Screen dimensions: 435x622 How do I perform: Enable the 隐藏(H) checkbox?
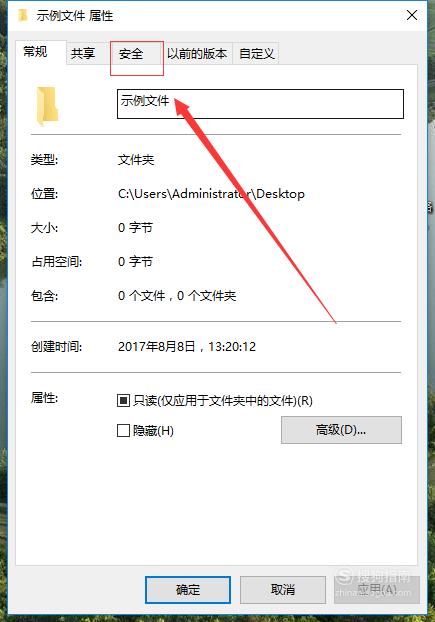click(x=123, y=430)
